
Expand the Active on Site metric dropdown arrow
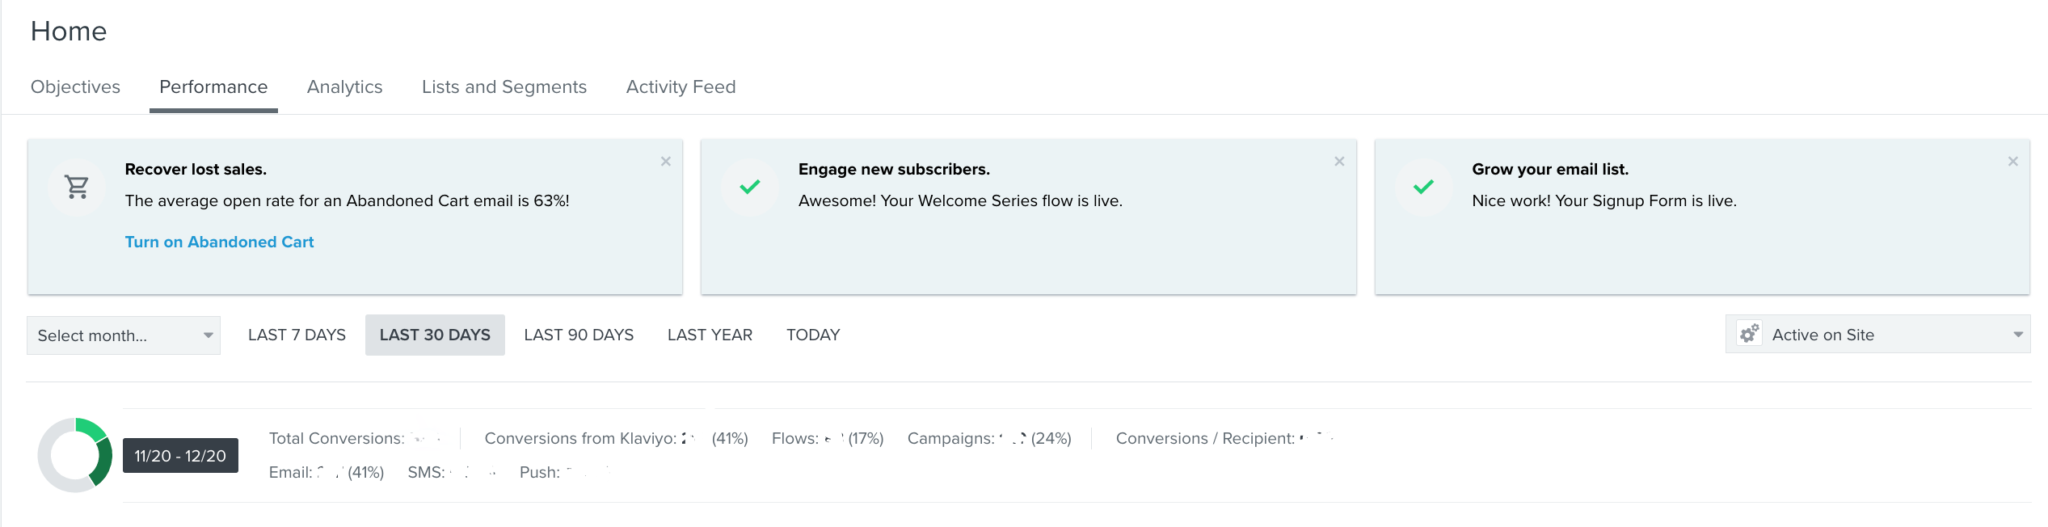click(x=2018, y=335)
